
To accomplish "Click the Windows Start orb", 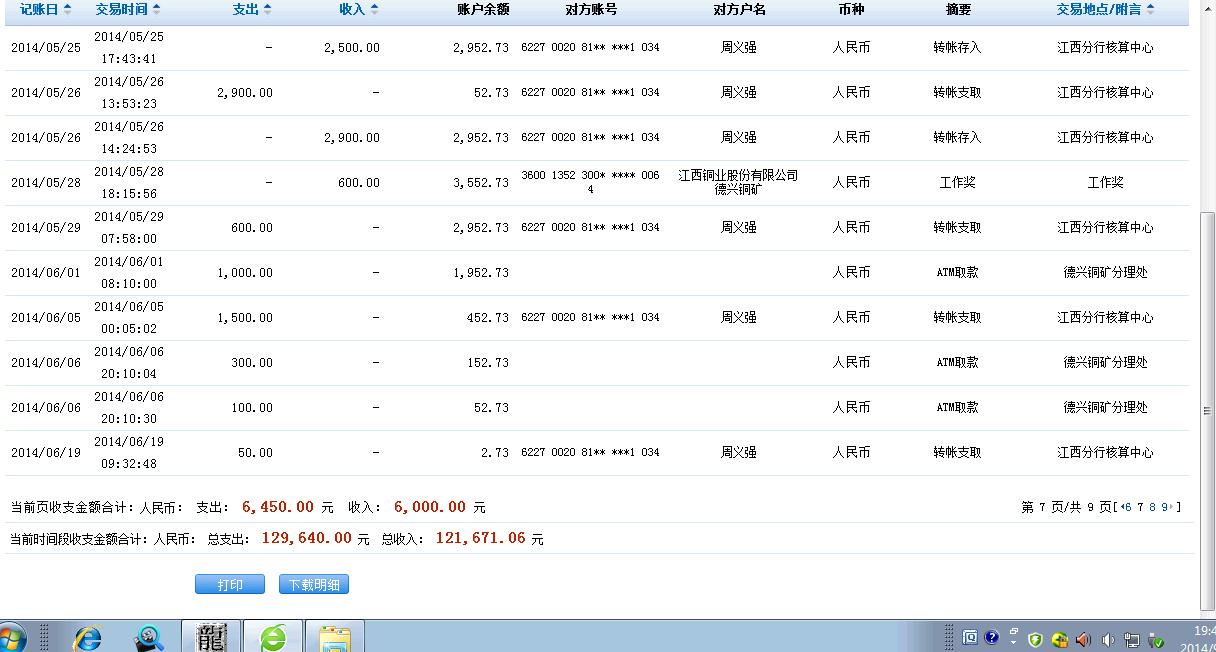I will click(12, 638).
